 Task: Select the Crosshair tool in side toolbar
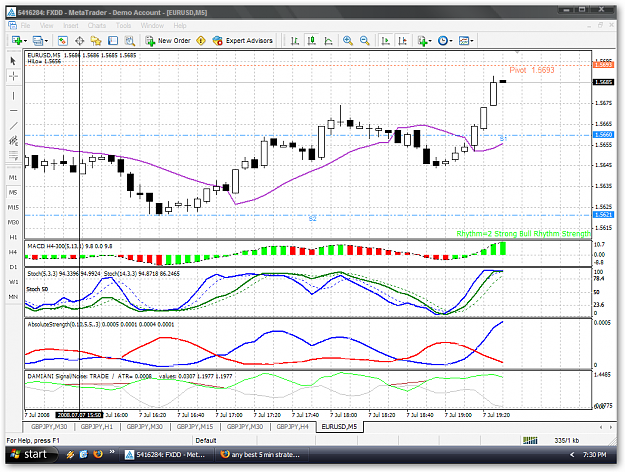coord(13,76)
